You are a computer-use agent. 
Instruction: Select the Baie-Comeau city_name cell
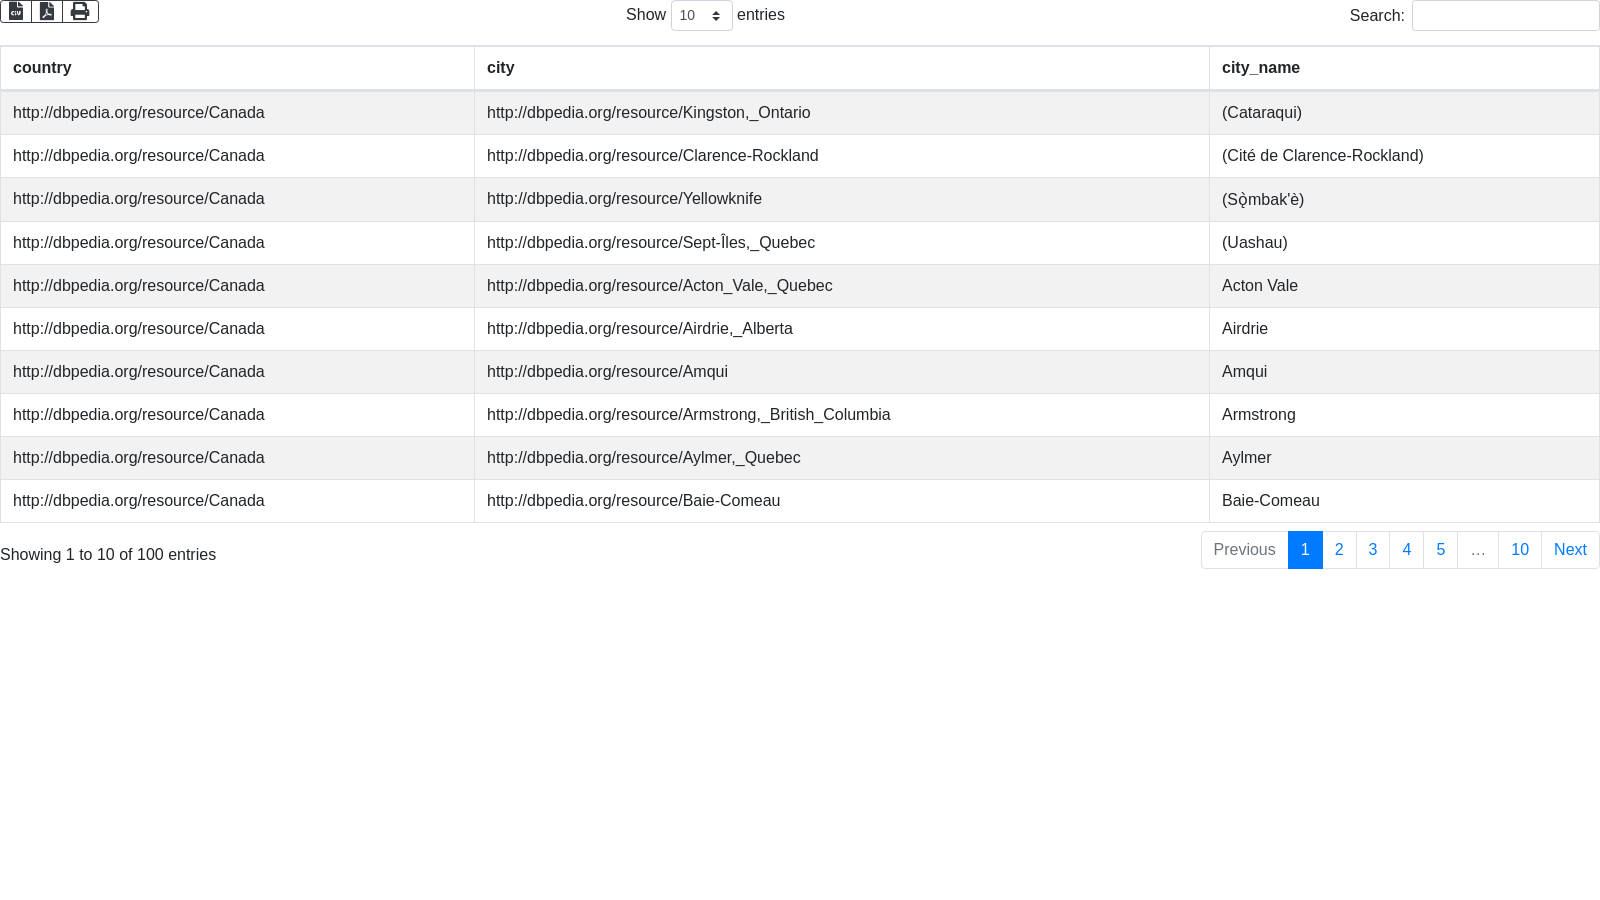1271,501
